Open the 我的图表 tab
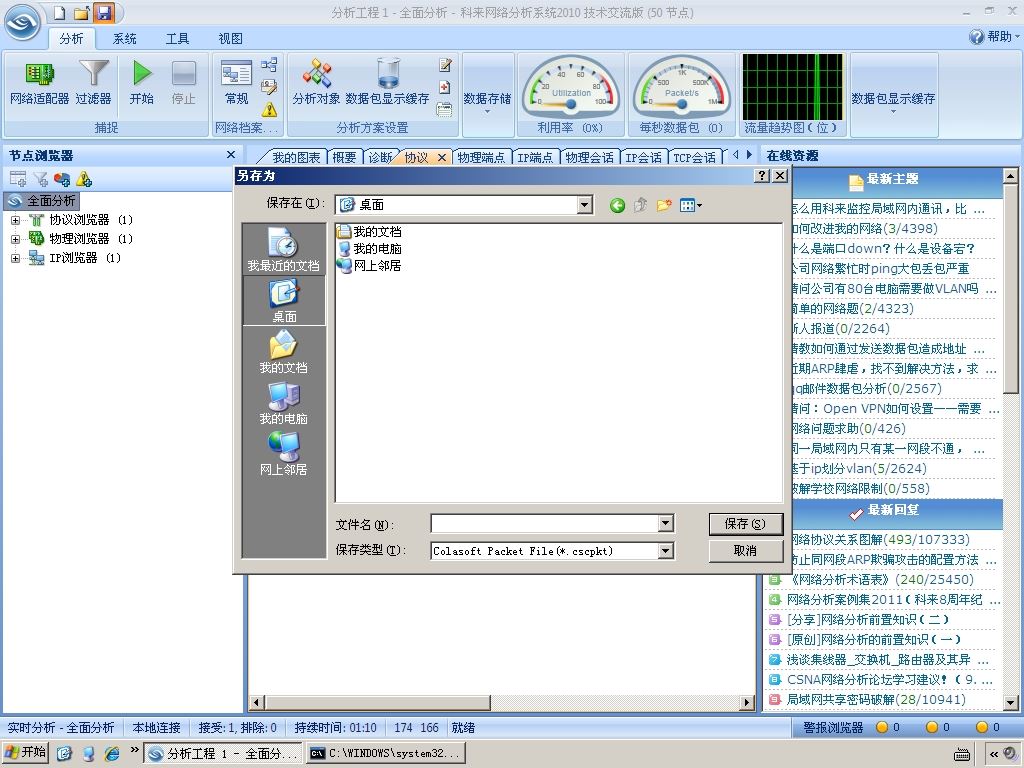Screen dimensions: 1024x768 295,157
